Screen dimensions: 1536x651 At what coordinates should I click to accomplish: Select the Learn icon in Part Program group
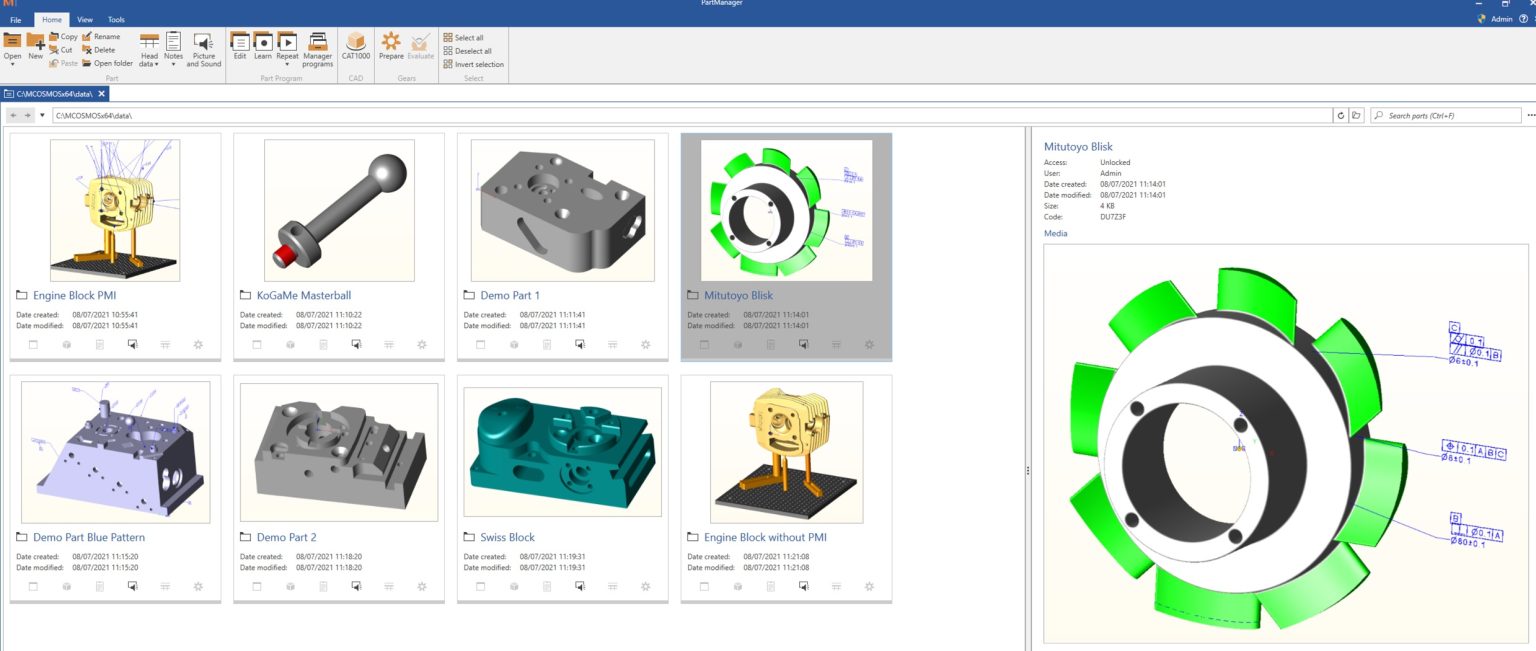click(x=262, y=46)
